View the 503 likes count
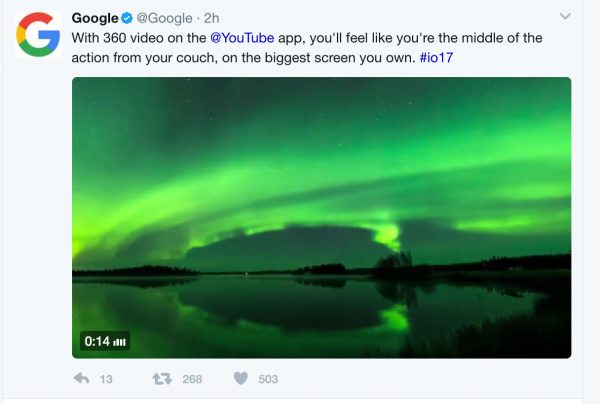600x404 pixels. pos(268,379)
